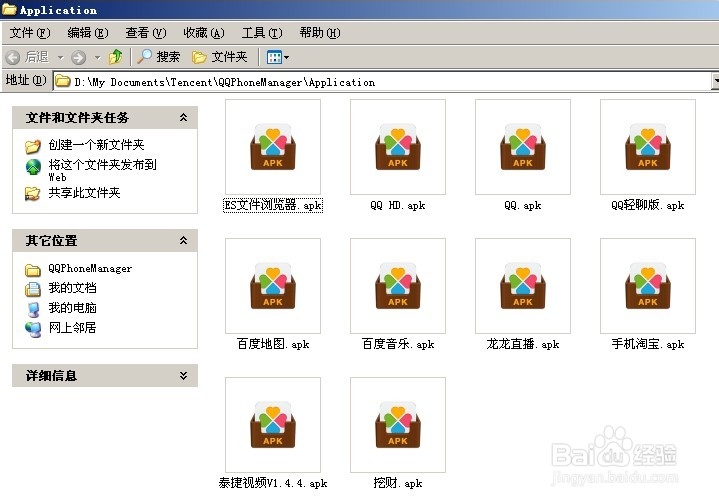Click the QQPhoneManager folder icon
Viewport: 719px width, 503px height.
pos(33,270)
